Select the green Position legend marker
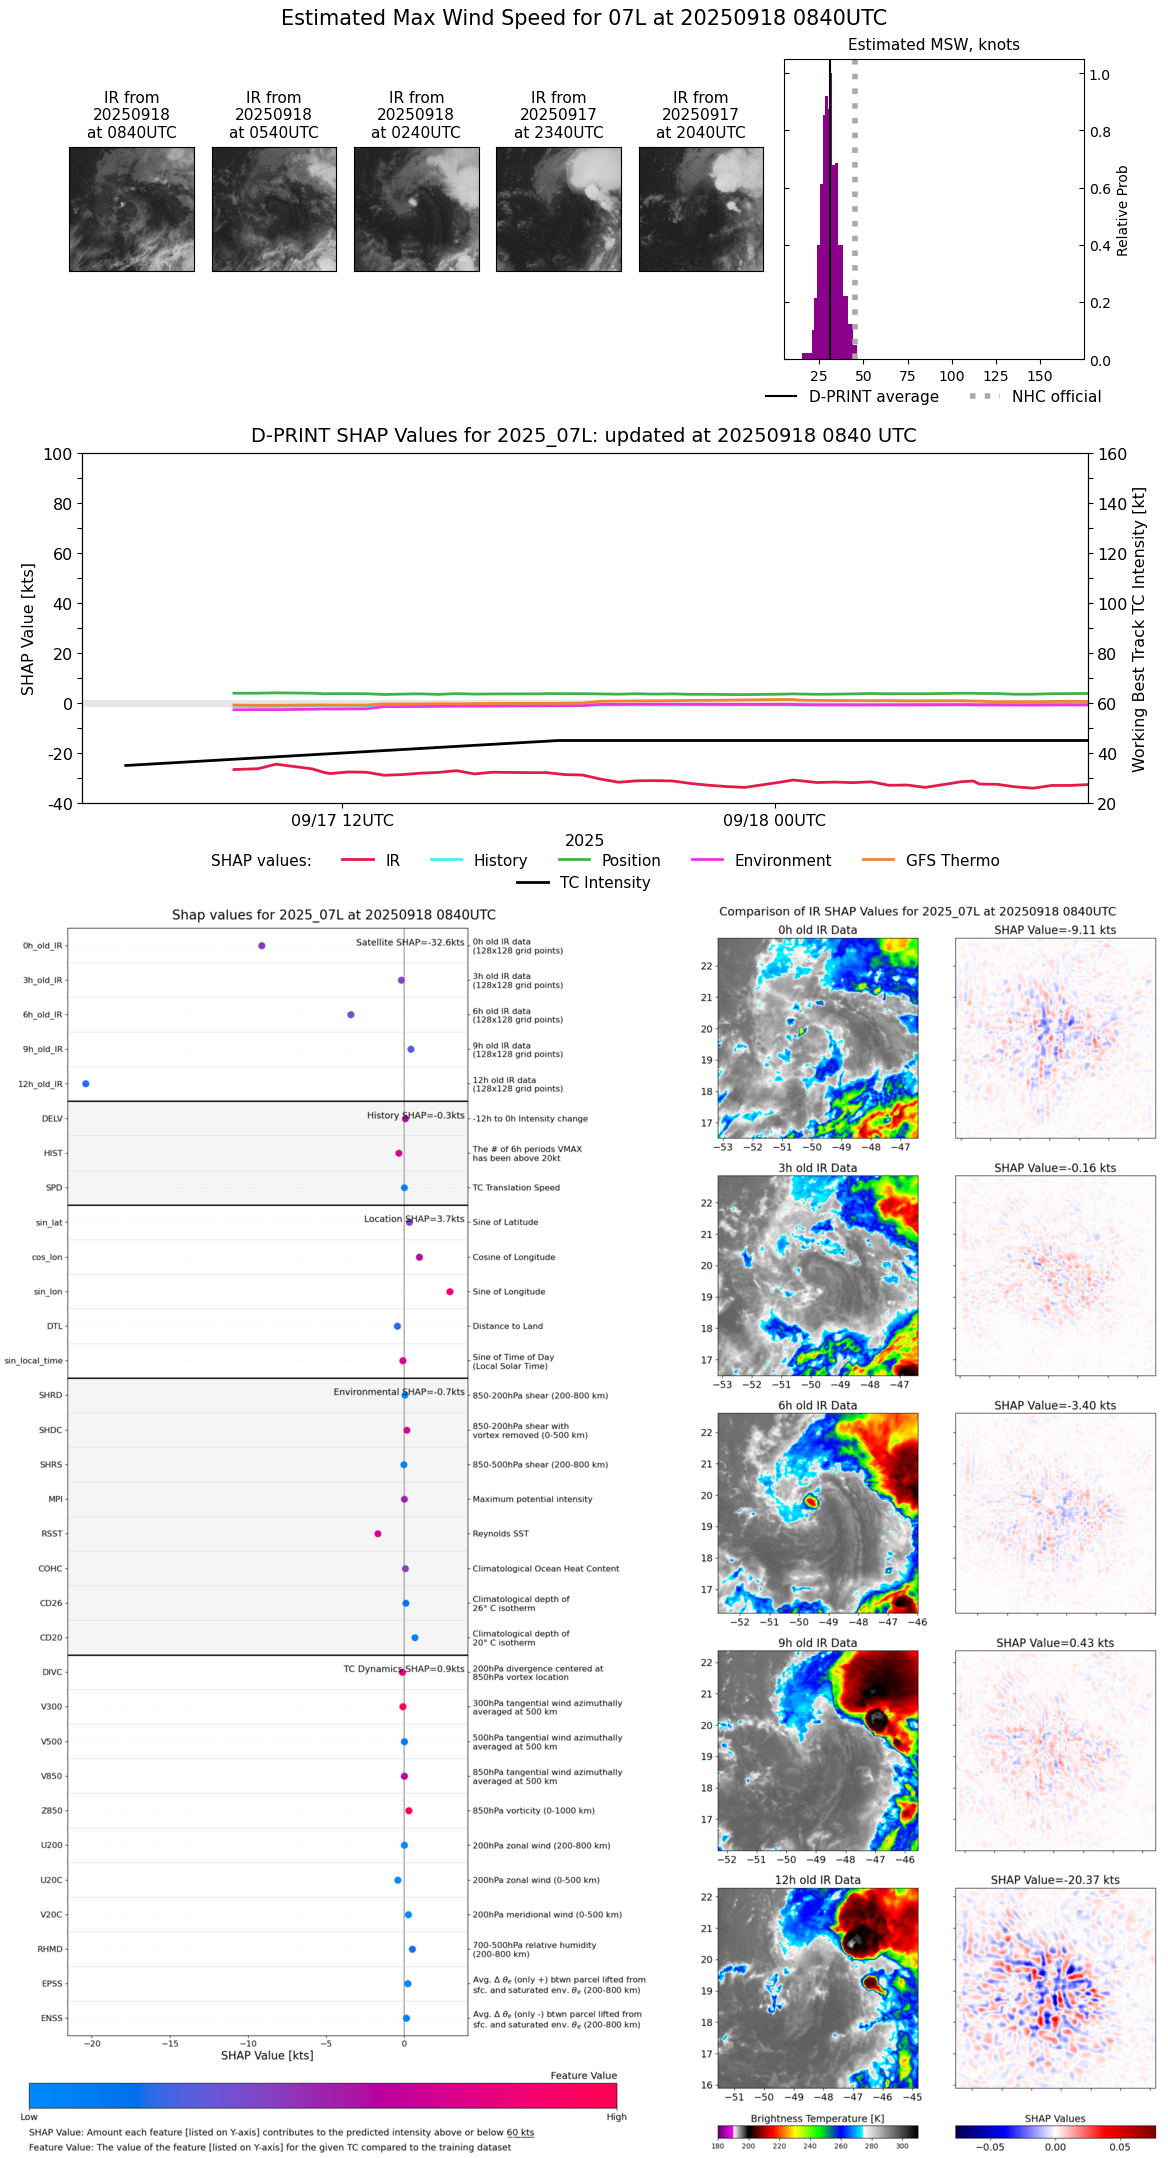The height and width of the screenshot is (2158, 1168). click(x=574, y=860)
